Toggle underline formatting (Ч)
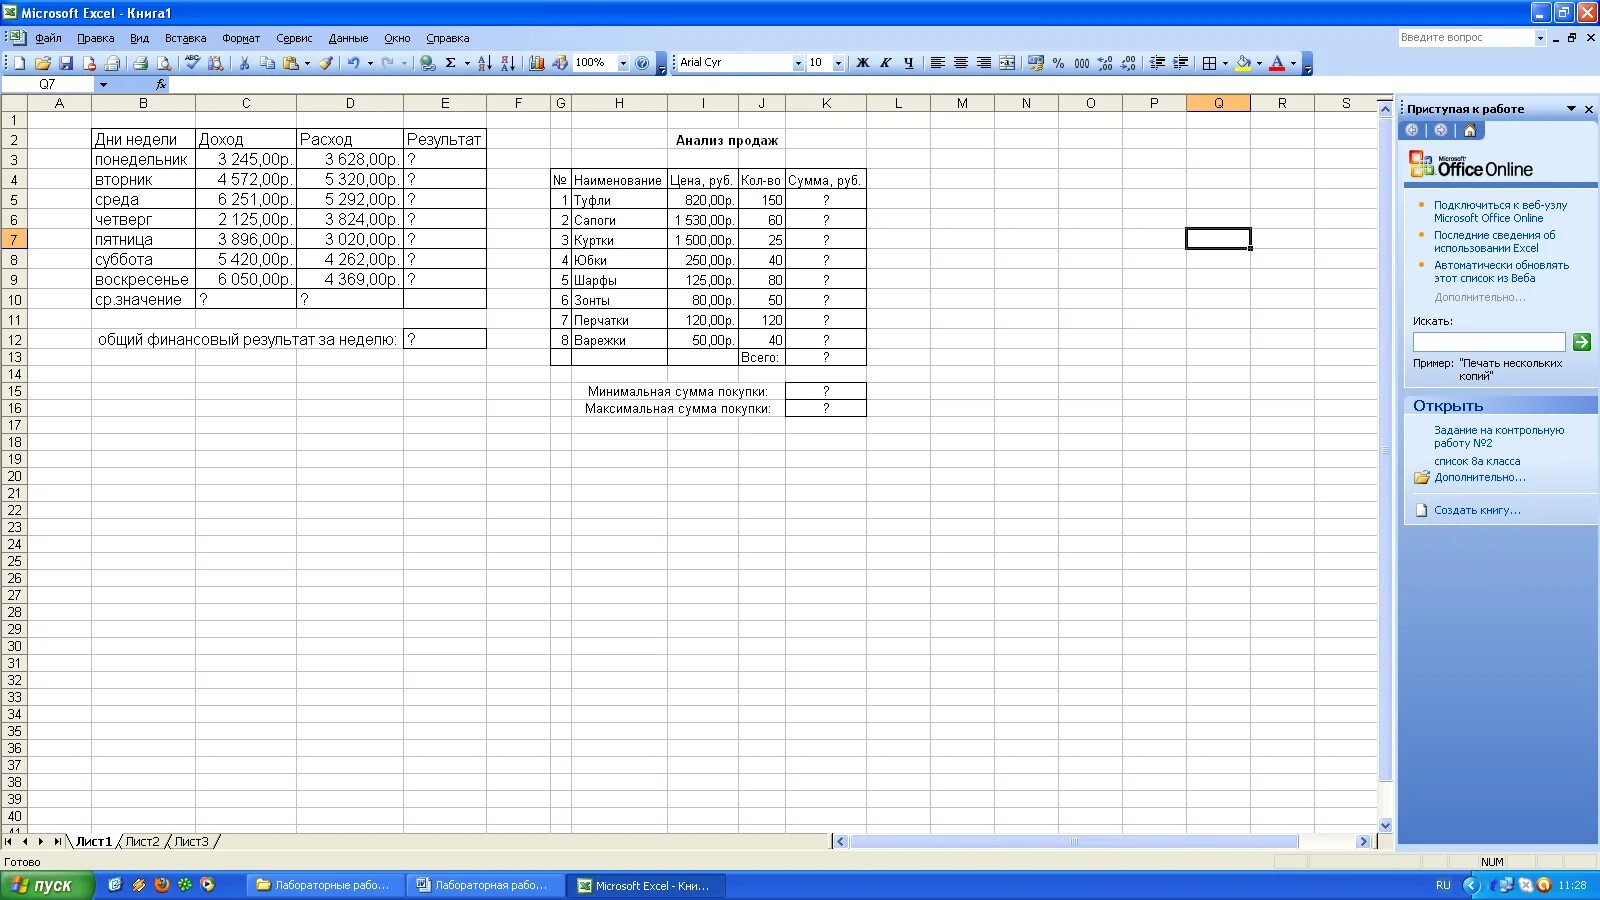The width and height of the screenshot is (1600, 900). coord(909,63)
